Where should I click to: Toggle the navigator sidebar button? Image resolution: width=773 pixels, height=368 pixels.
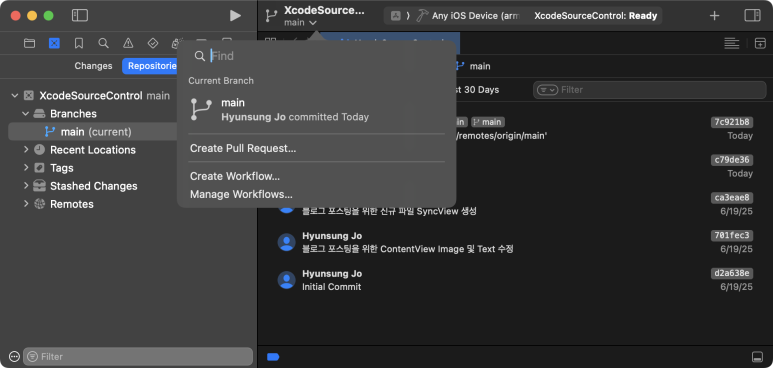(x=80, y=15)
